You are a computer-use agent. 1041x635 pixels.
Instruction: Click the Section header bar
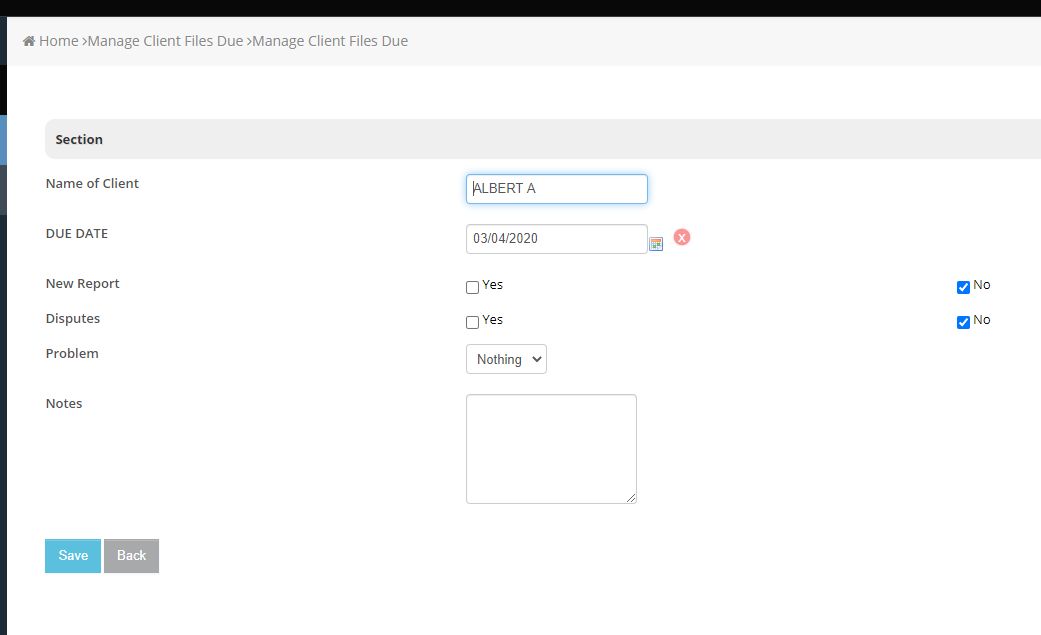[543, 139]
